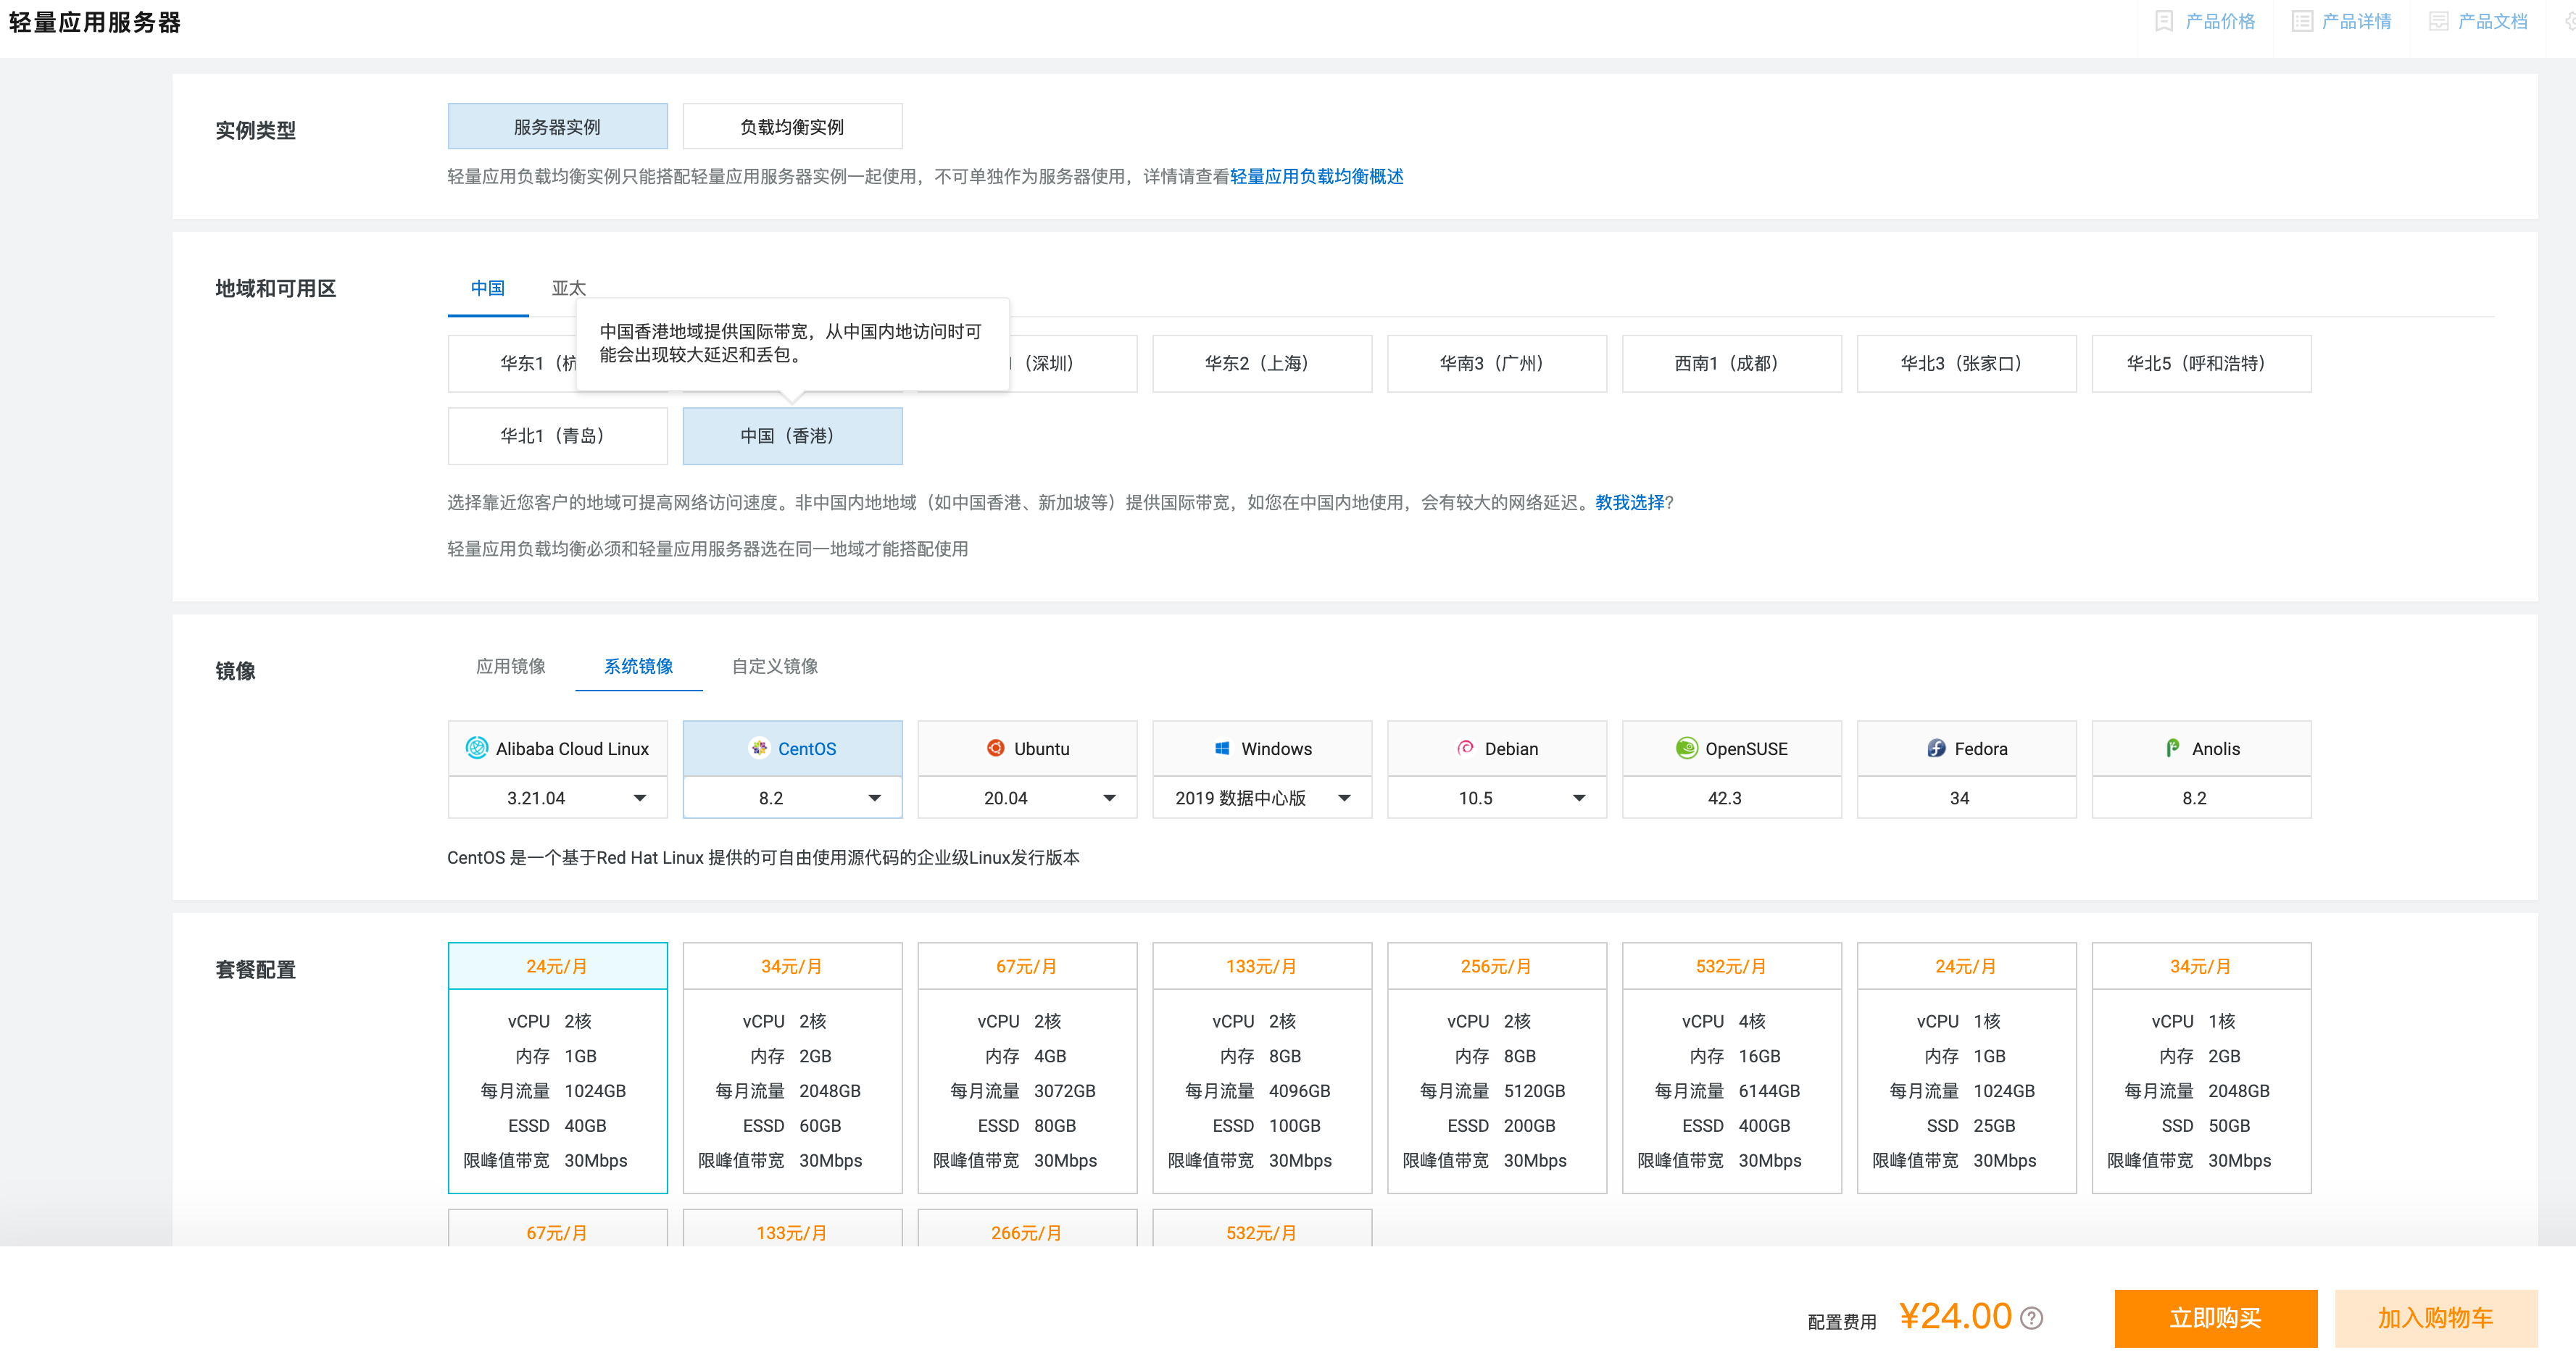This screenshot has height=1371, width=2576.
Task: Select the Anolis distribution icon
Action: (x=2167, y=749)
